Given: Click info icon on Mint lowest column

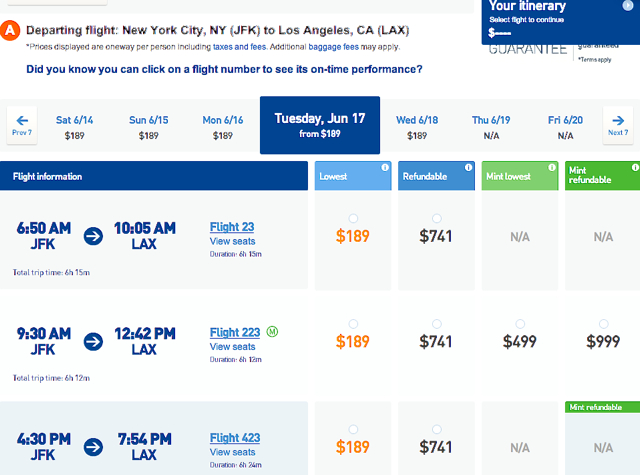Looking at the screenshot, I should [552, 167].
